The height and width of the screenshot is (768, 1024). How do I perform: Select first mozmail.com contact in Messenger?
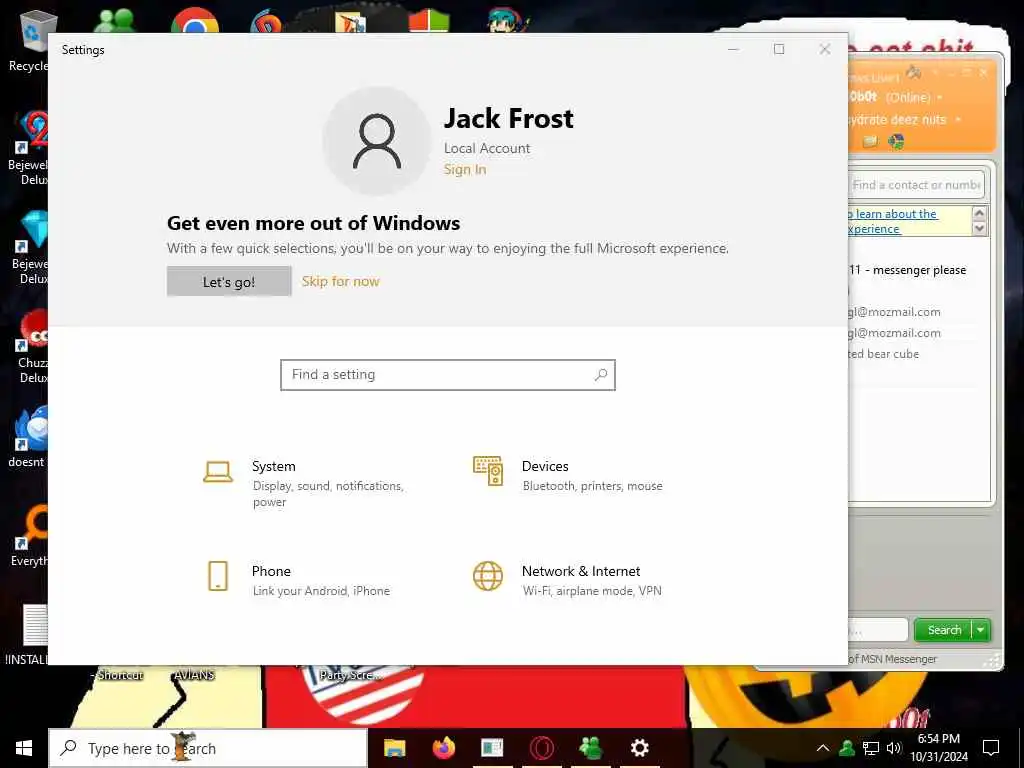click(895, 312)
